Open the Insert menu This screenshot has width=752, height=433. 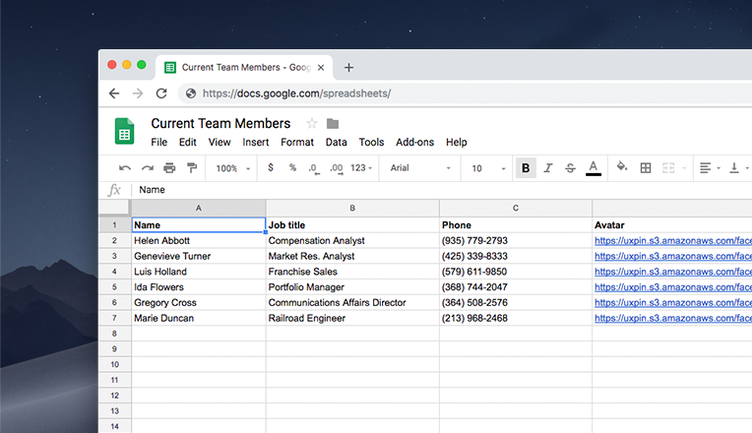(256, 142)
